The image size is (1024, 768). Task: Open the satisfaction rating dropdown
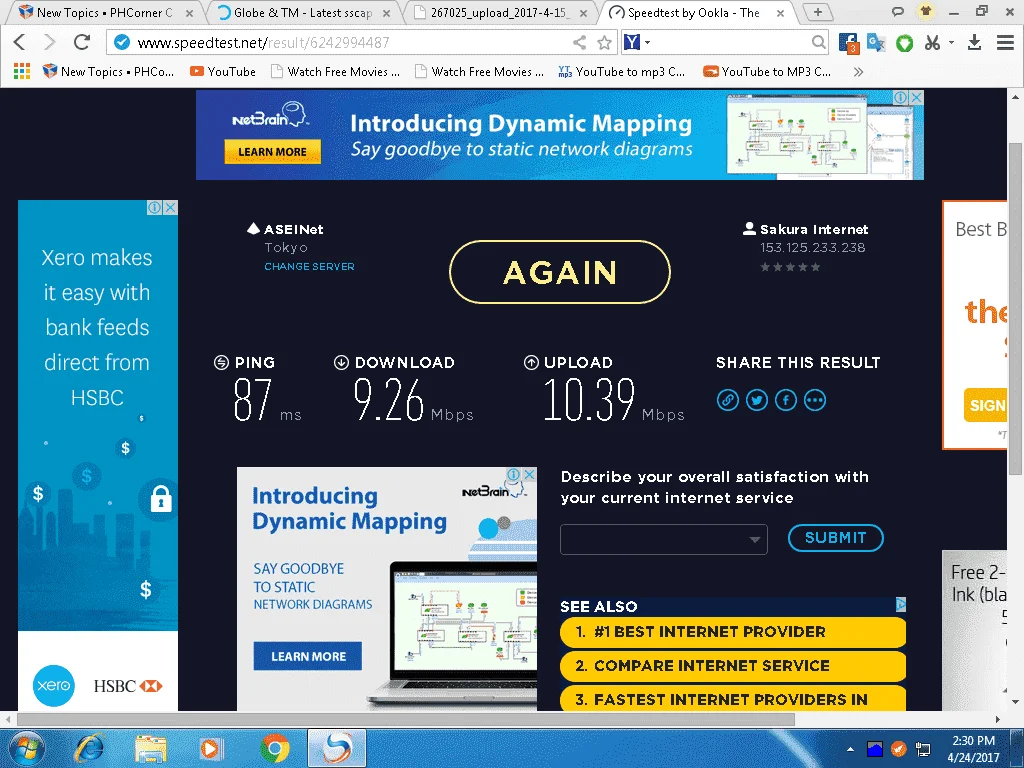[664, 539]
